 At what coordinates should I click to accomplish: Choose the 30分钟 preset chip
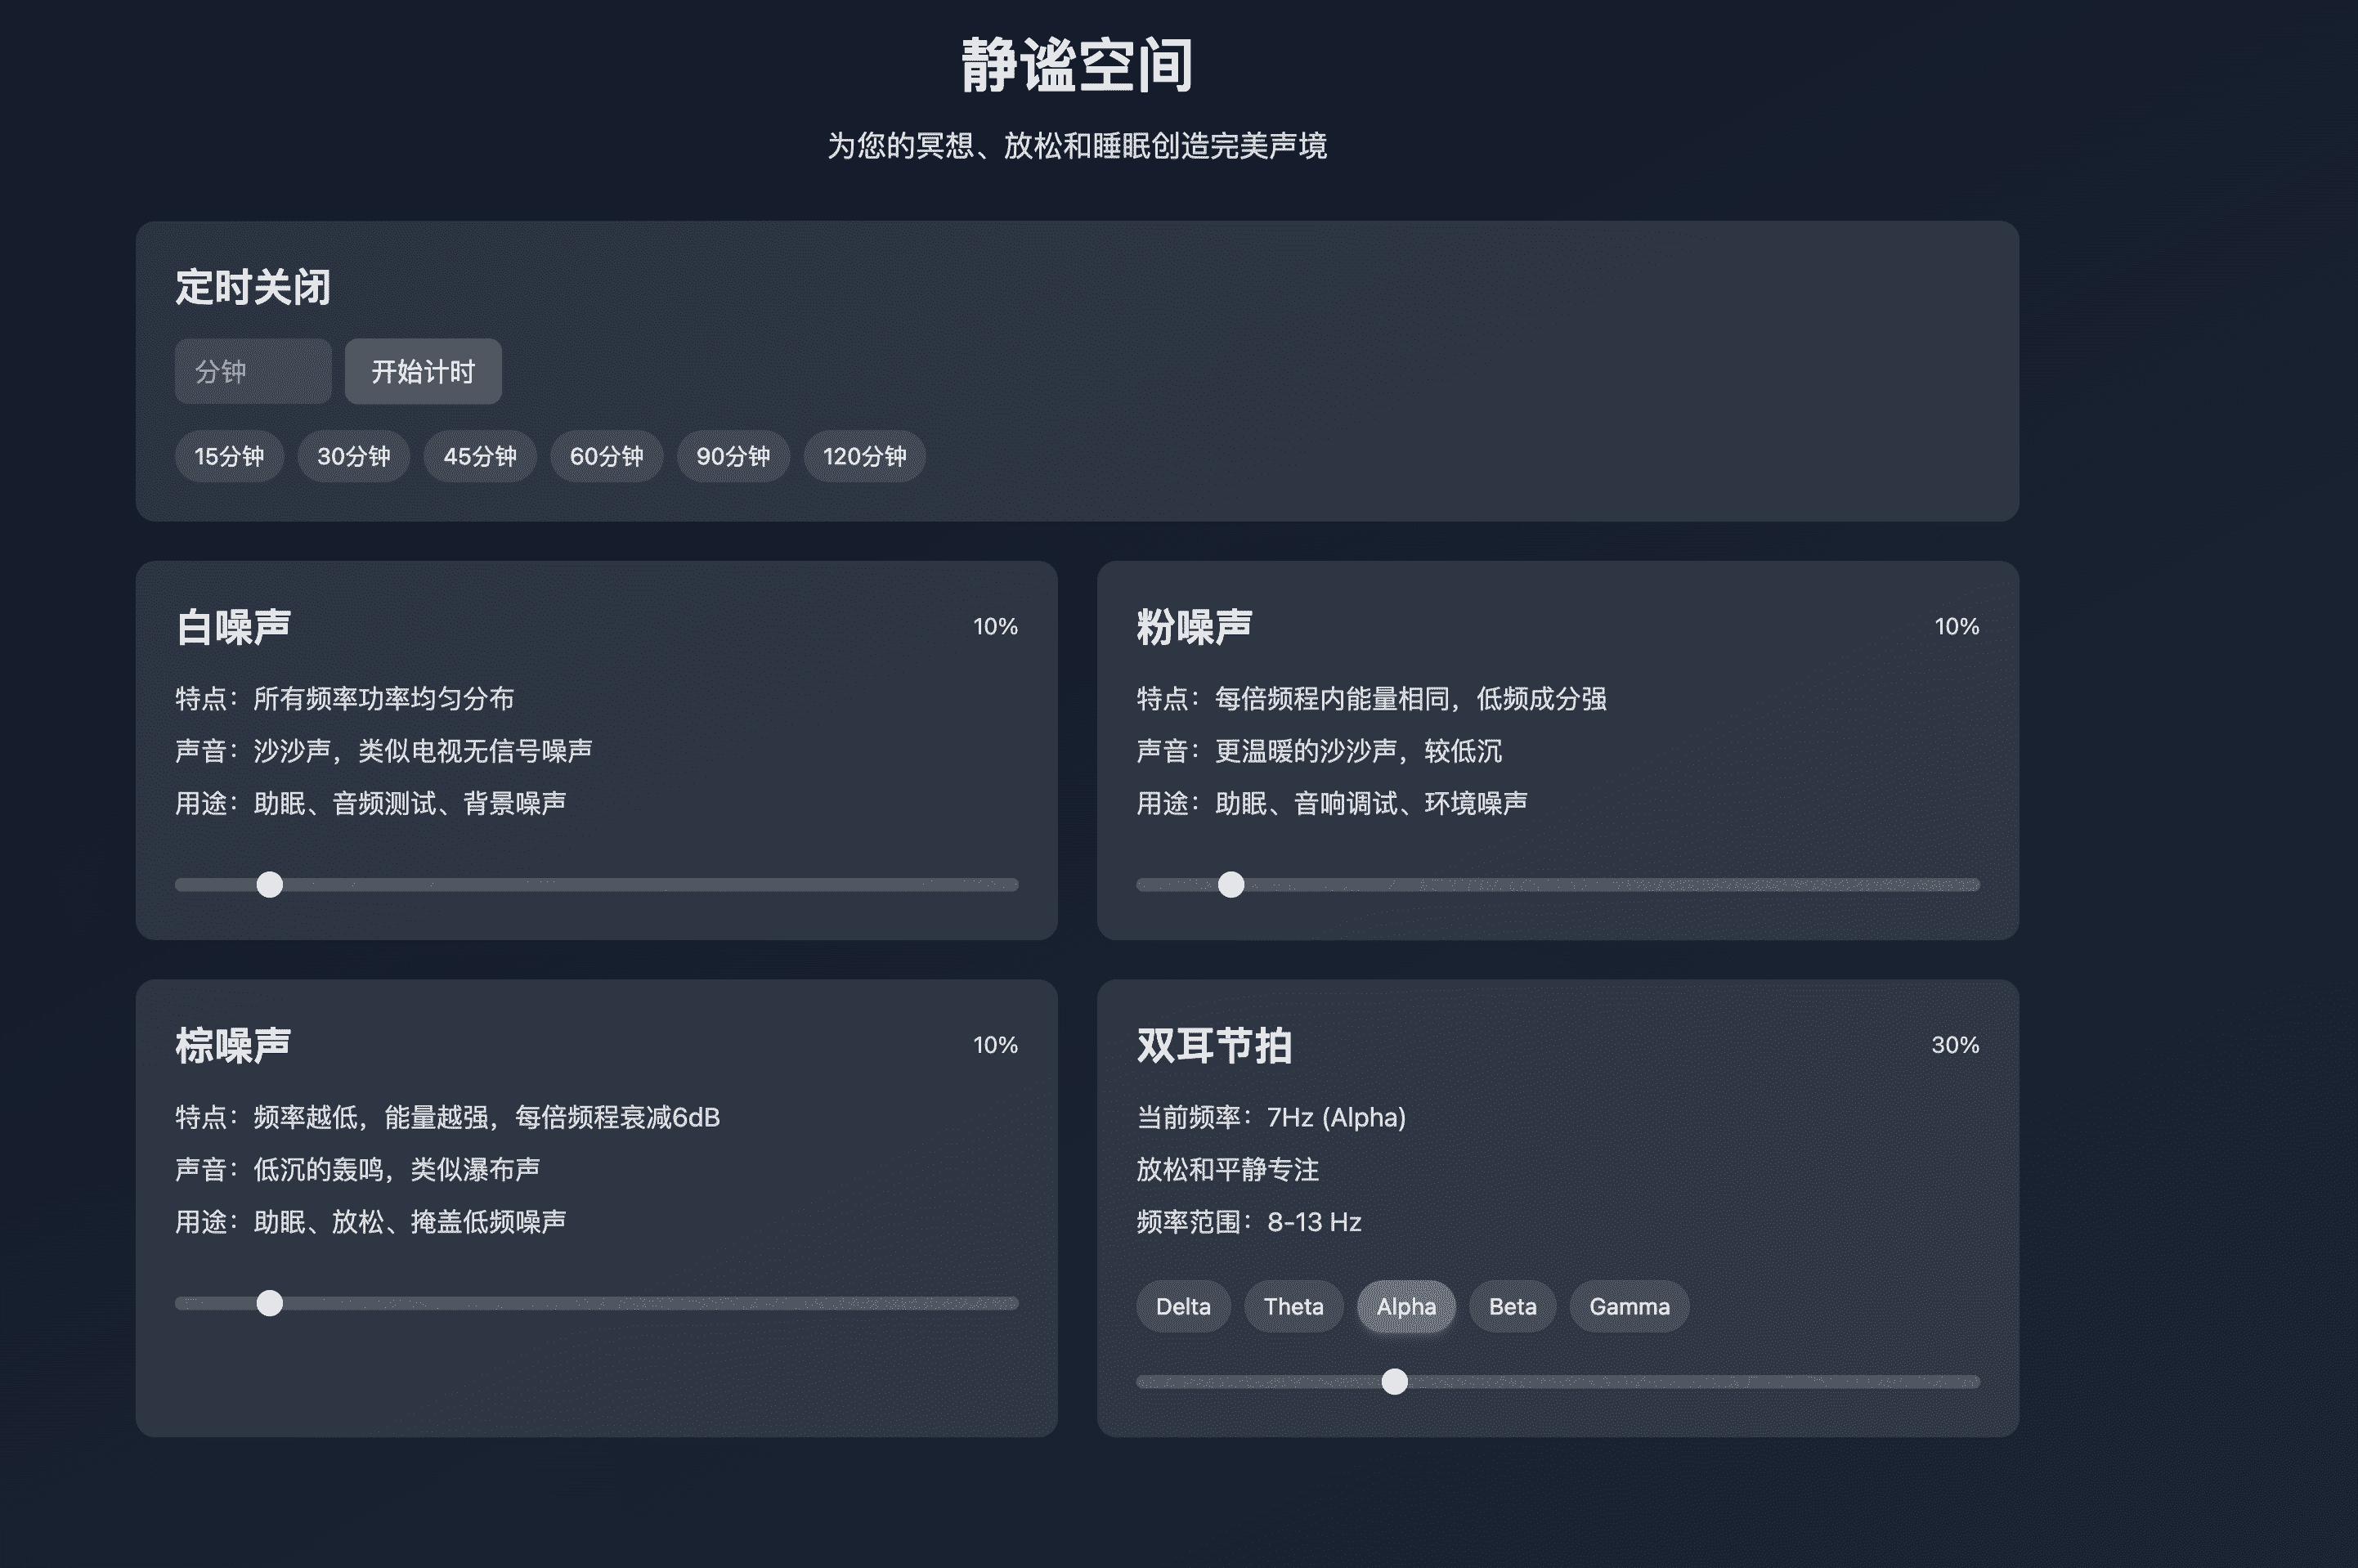click(353, 456)
